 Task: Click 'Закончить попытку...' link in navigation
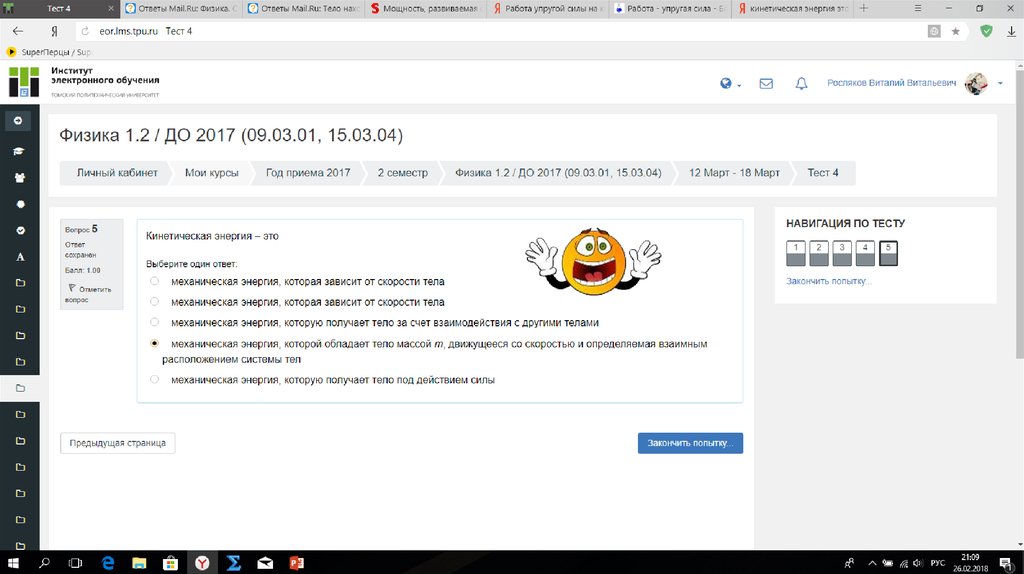click(x=829, y=281)
